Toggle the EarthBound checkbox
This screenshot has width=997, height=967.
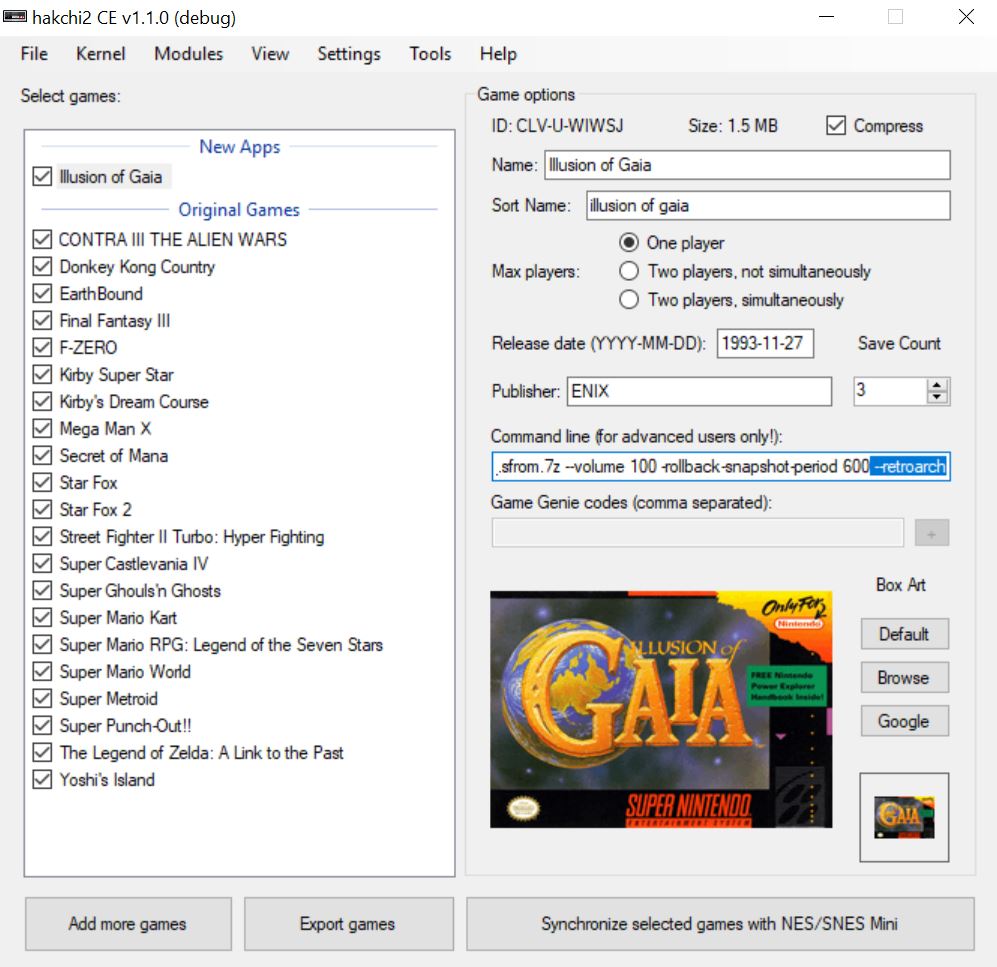(x=42, y=293)
